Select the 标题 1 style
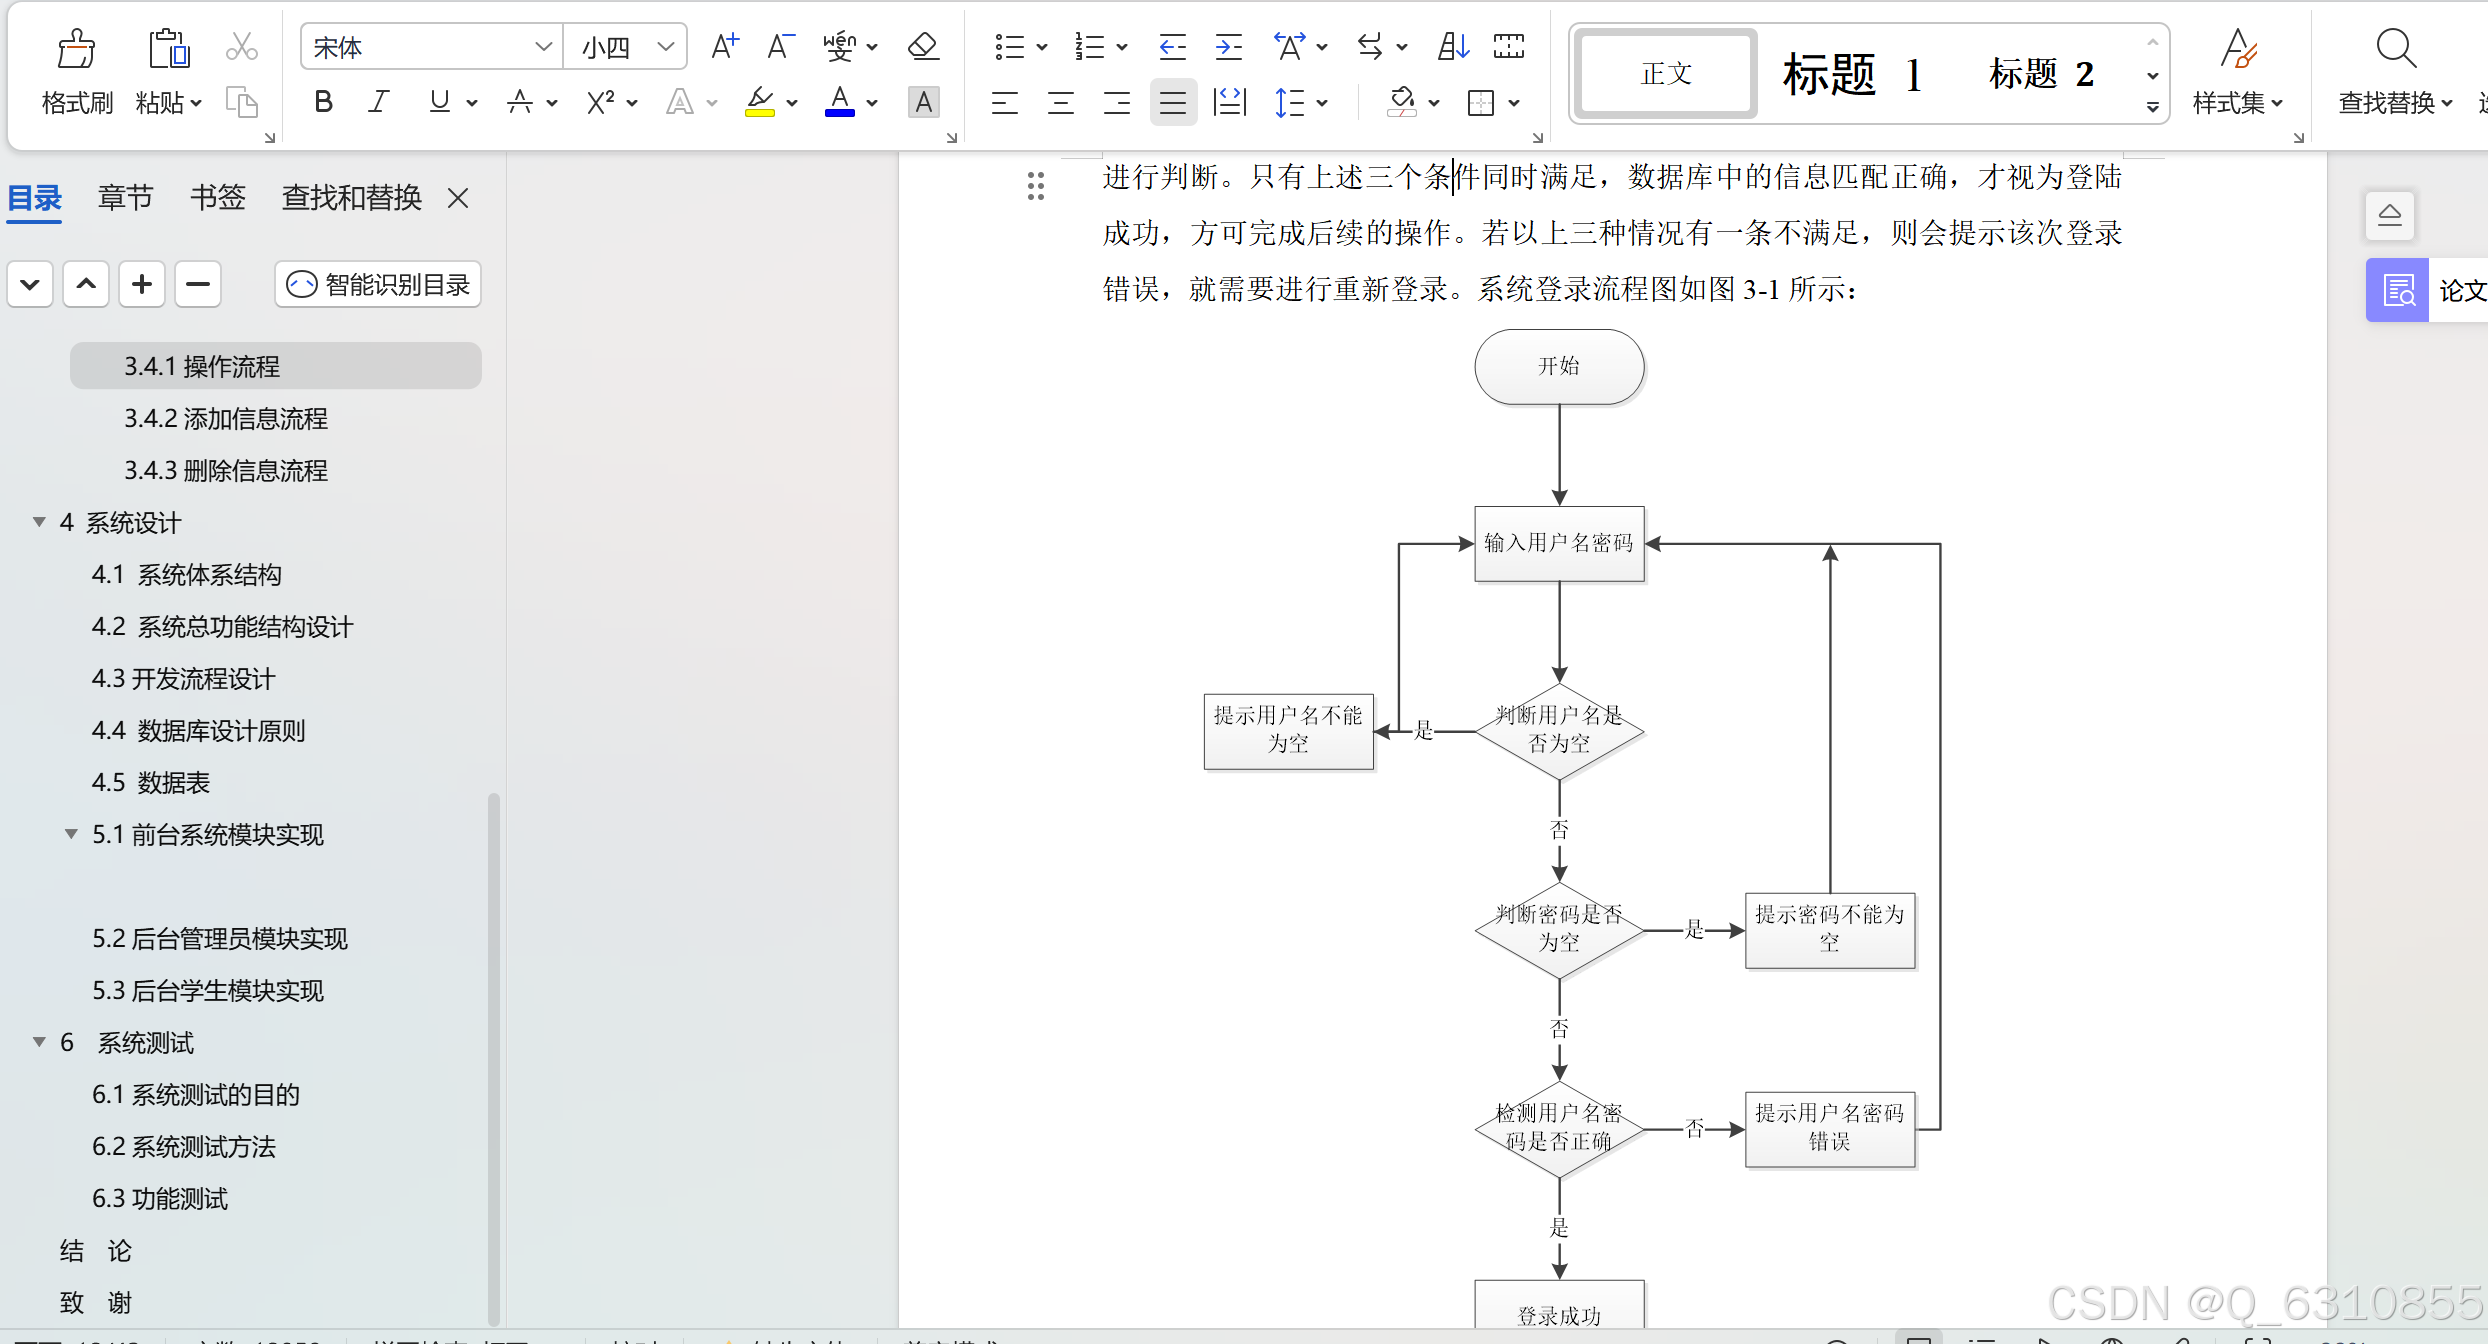Image resolution: width=2488 pixels, height=1344 pixels. tap(1853, 73)
